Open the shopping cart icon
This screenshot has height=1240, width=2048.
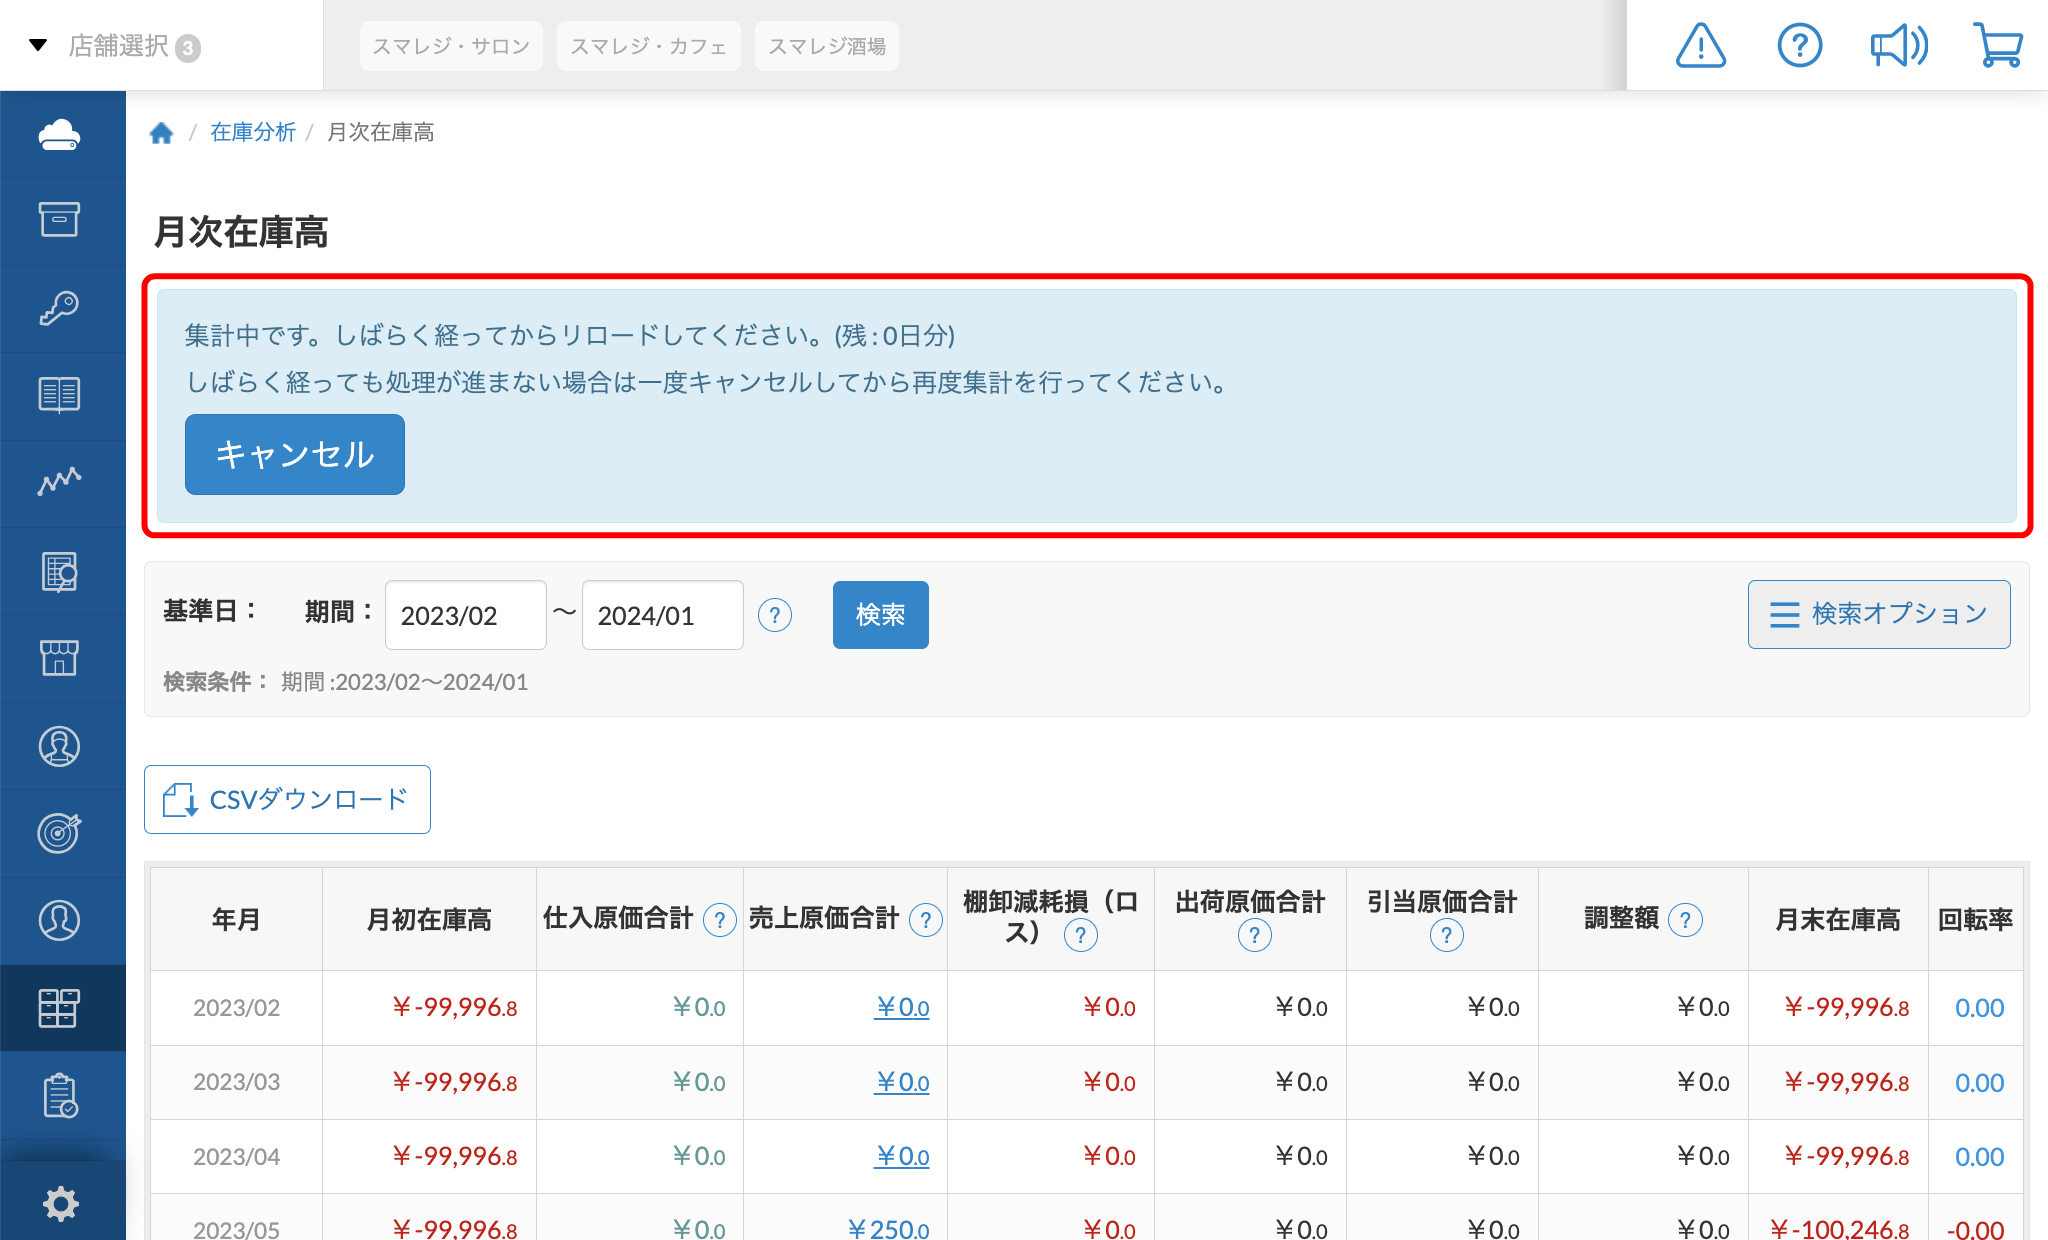point(1997,46)
